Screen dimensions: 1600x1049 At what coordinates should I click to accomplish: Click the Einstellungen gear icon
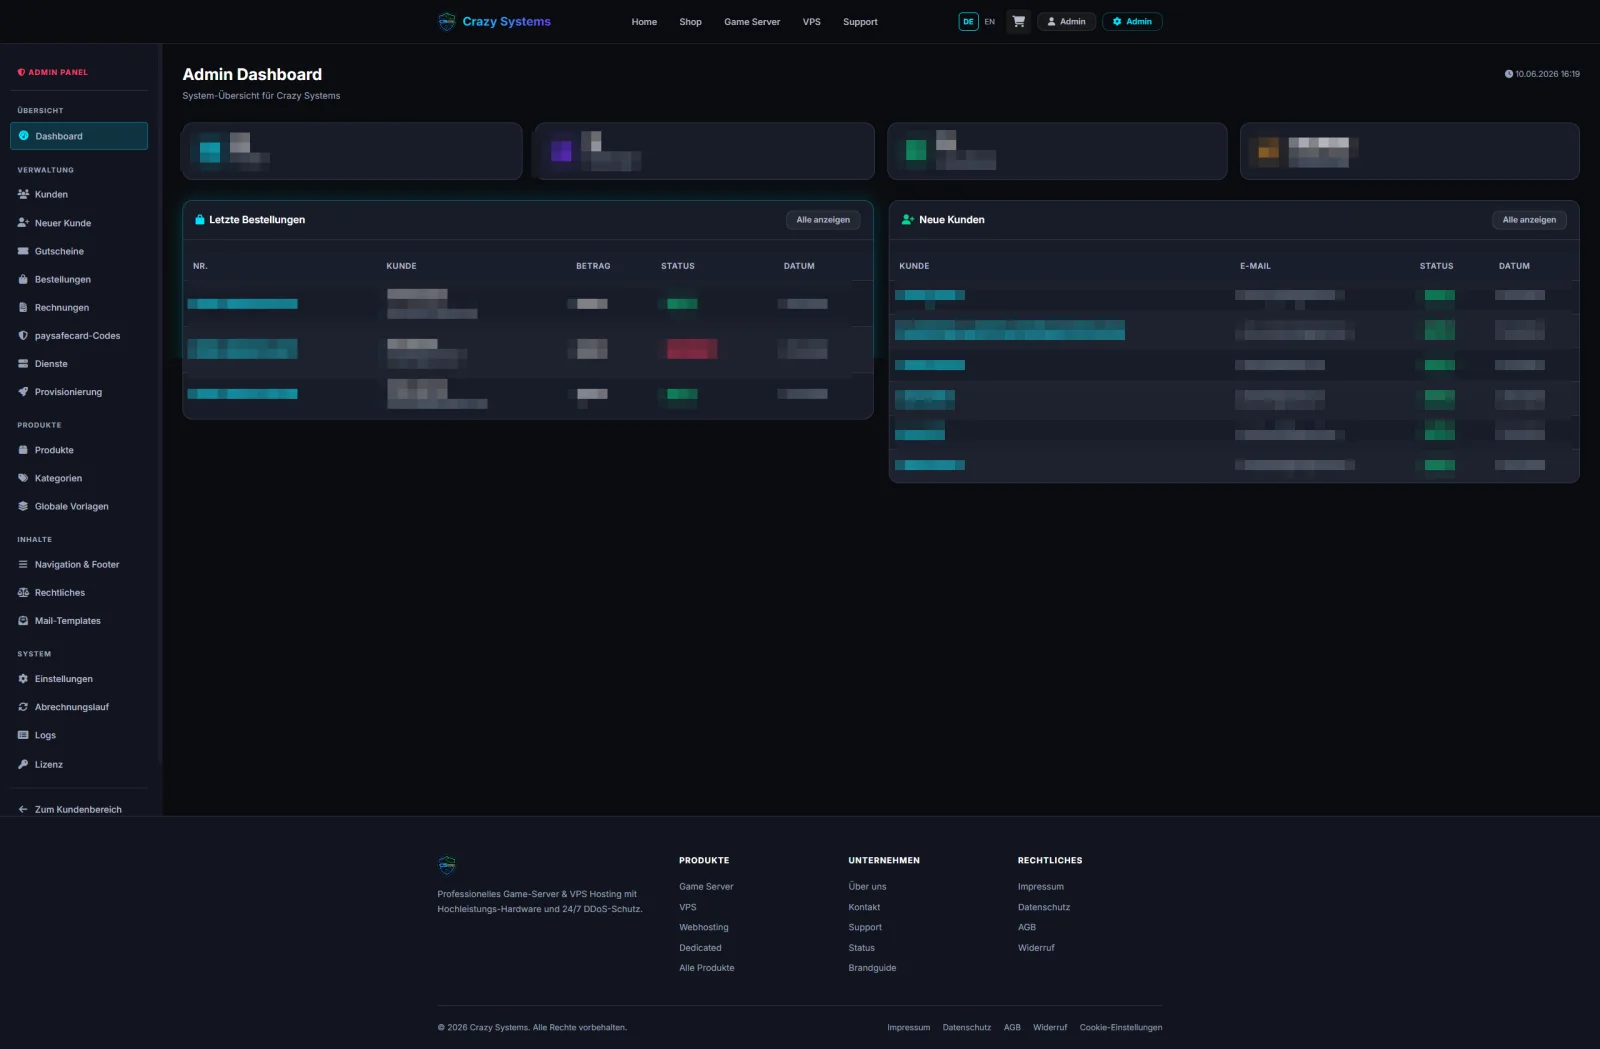23,678
